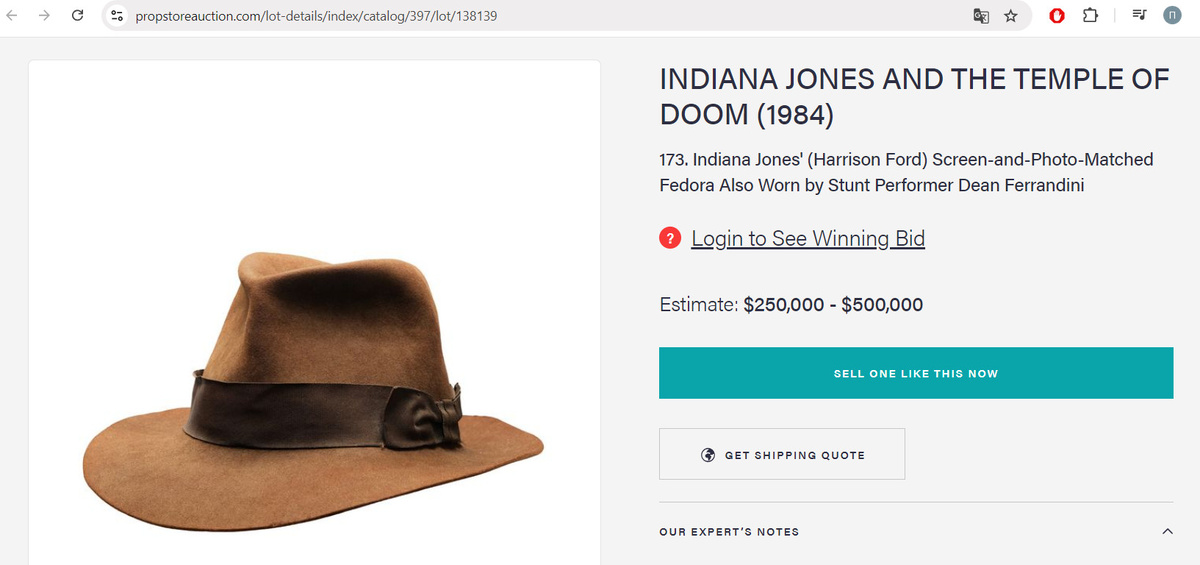Click Login to See Winning Bid link
This screenshot has width=1200, height=565.
[808, 239]
